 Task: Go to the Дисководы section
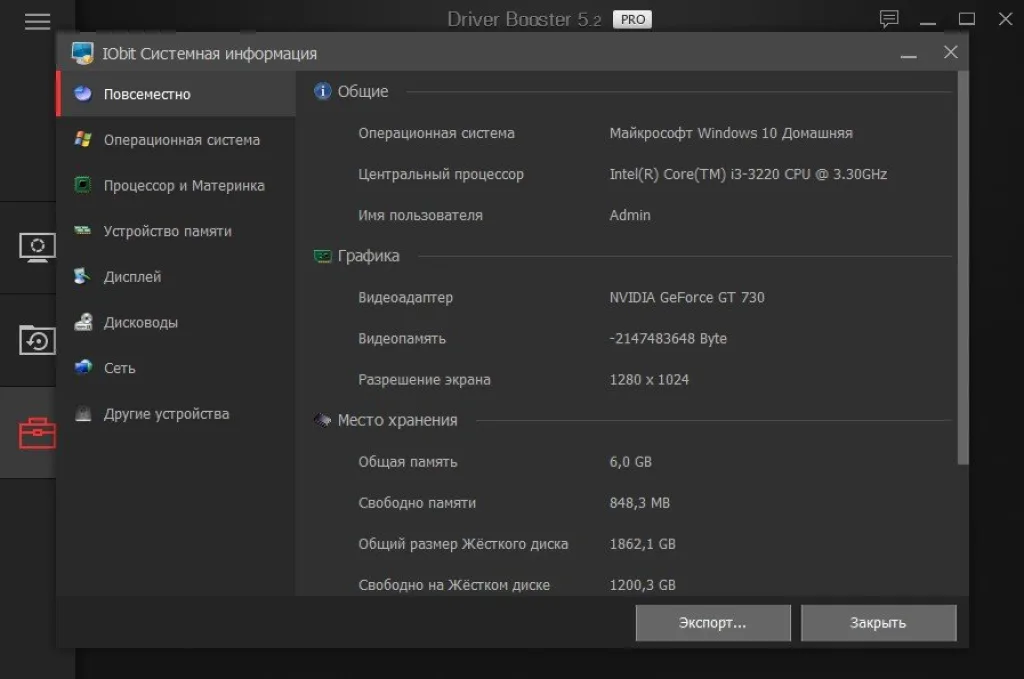[176, 323]
